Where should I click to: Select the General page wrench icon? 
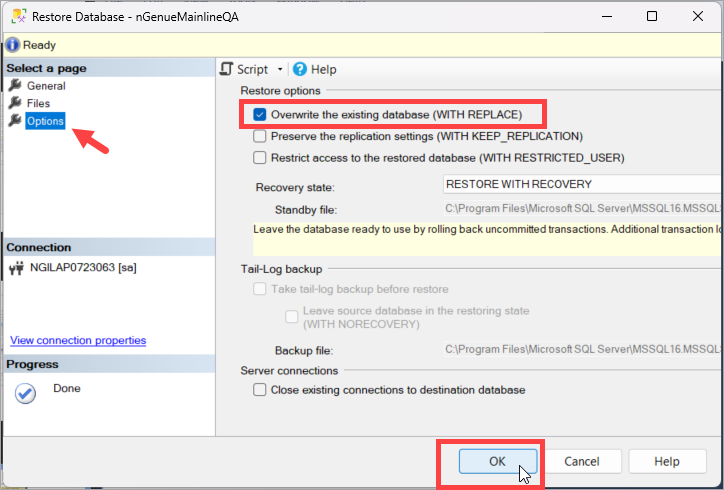(15, 85)
